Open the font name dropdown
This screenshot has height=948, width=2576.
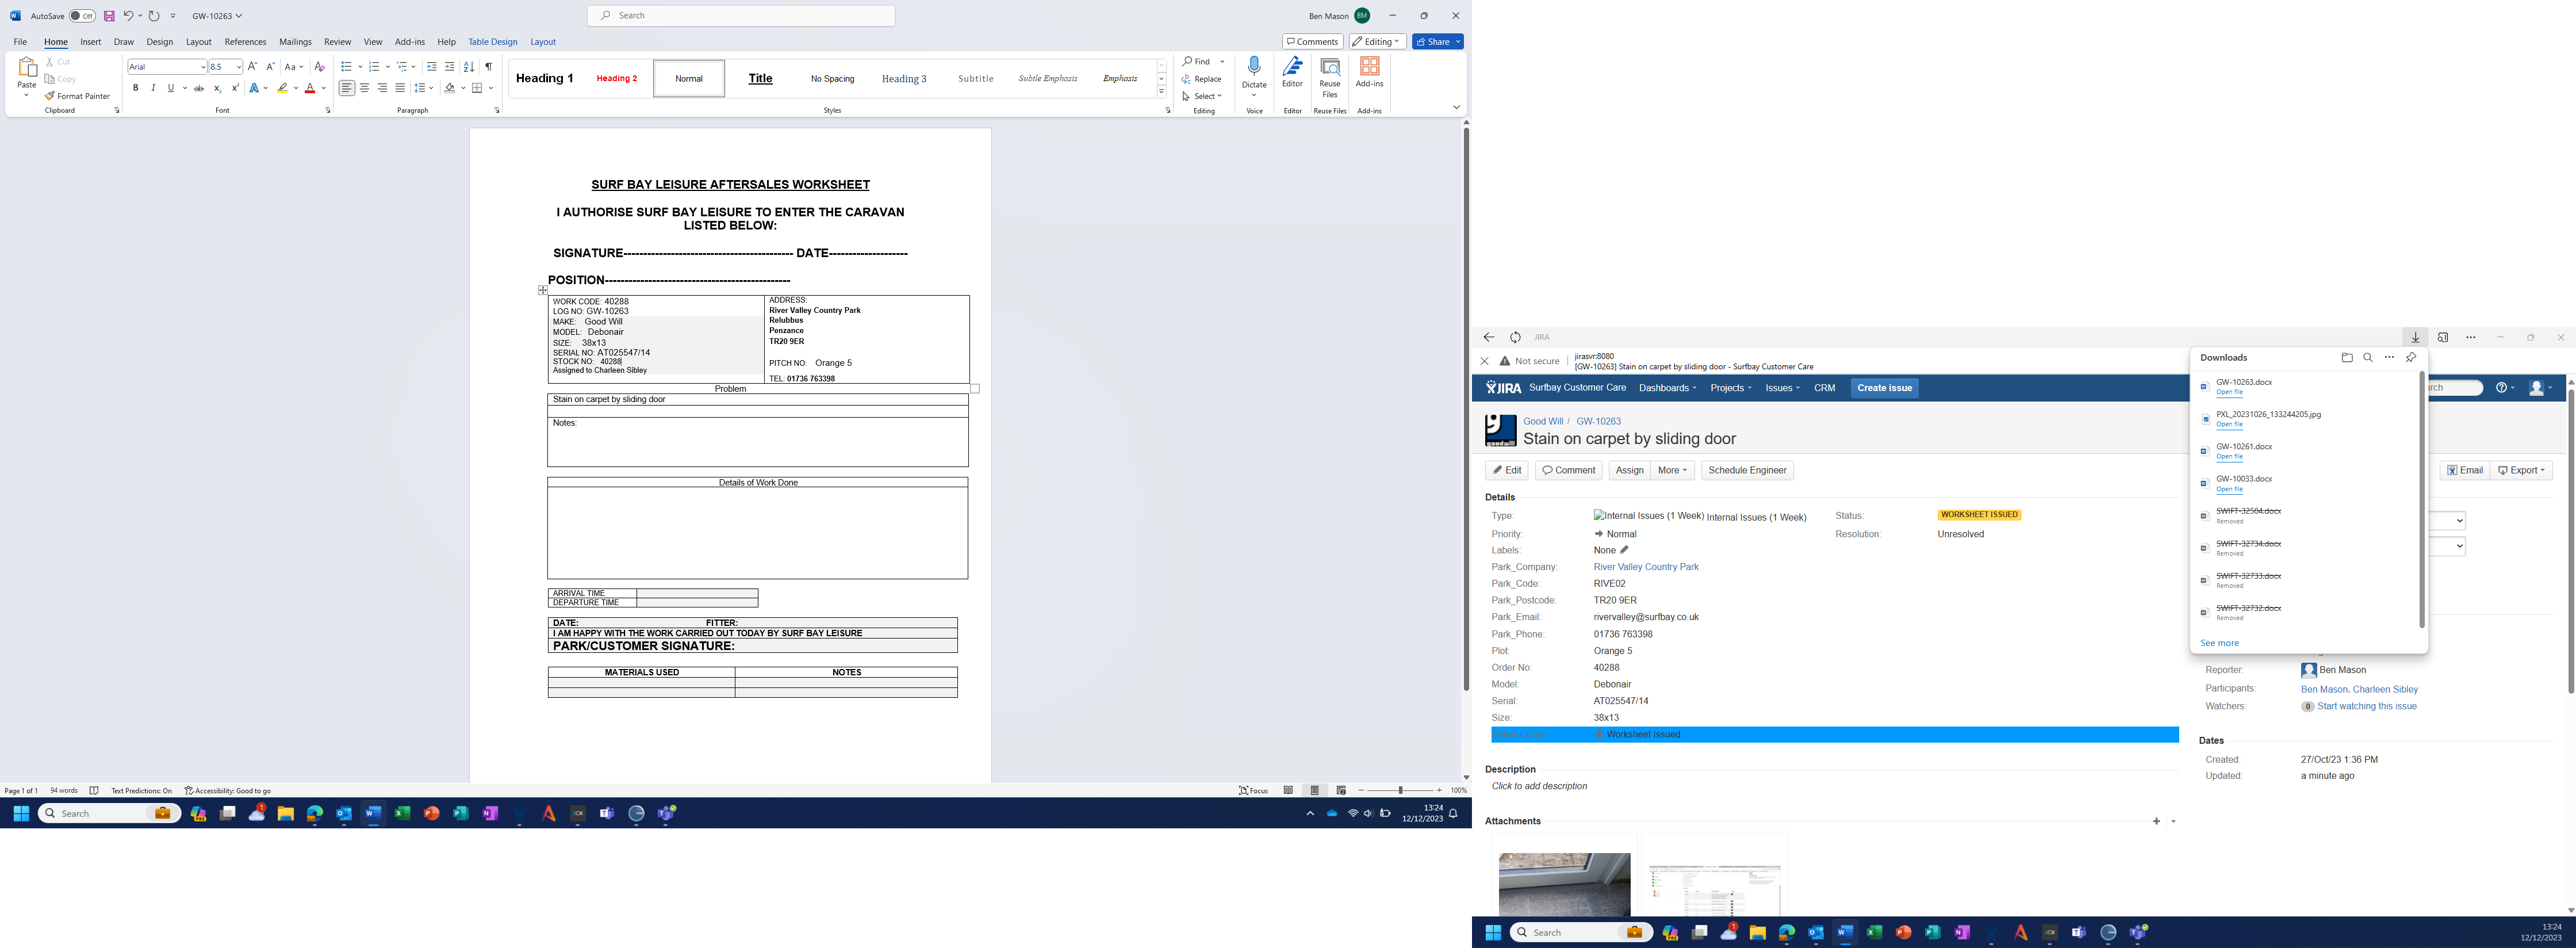tap(203, 67)
